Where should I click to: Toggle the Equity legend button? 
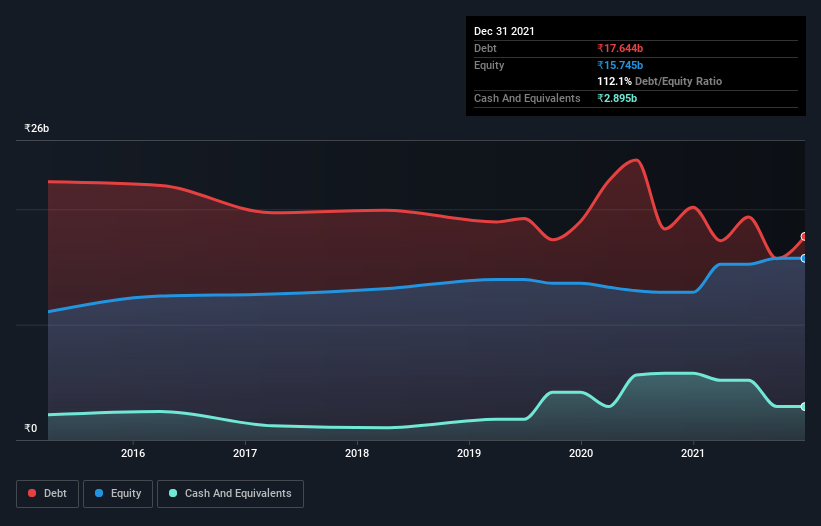point(118,494)
